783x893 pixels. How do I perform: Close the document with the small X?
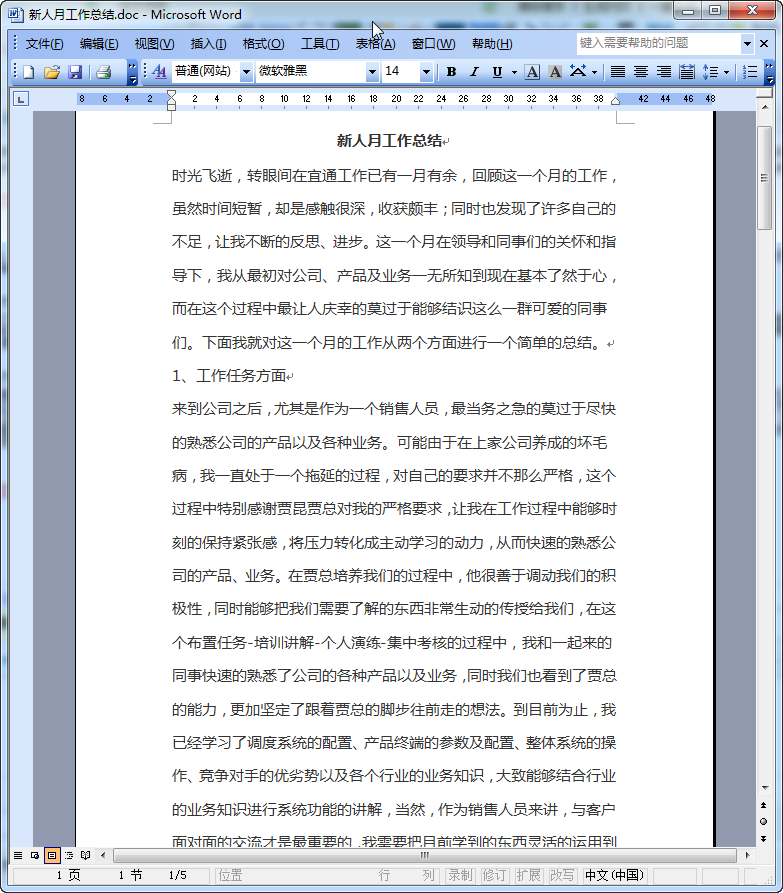pyautogui.click(x=764, y=43)
